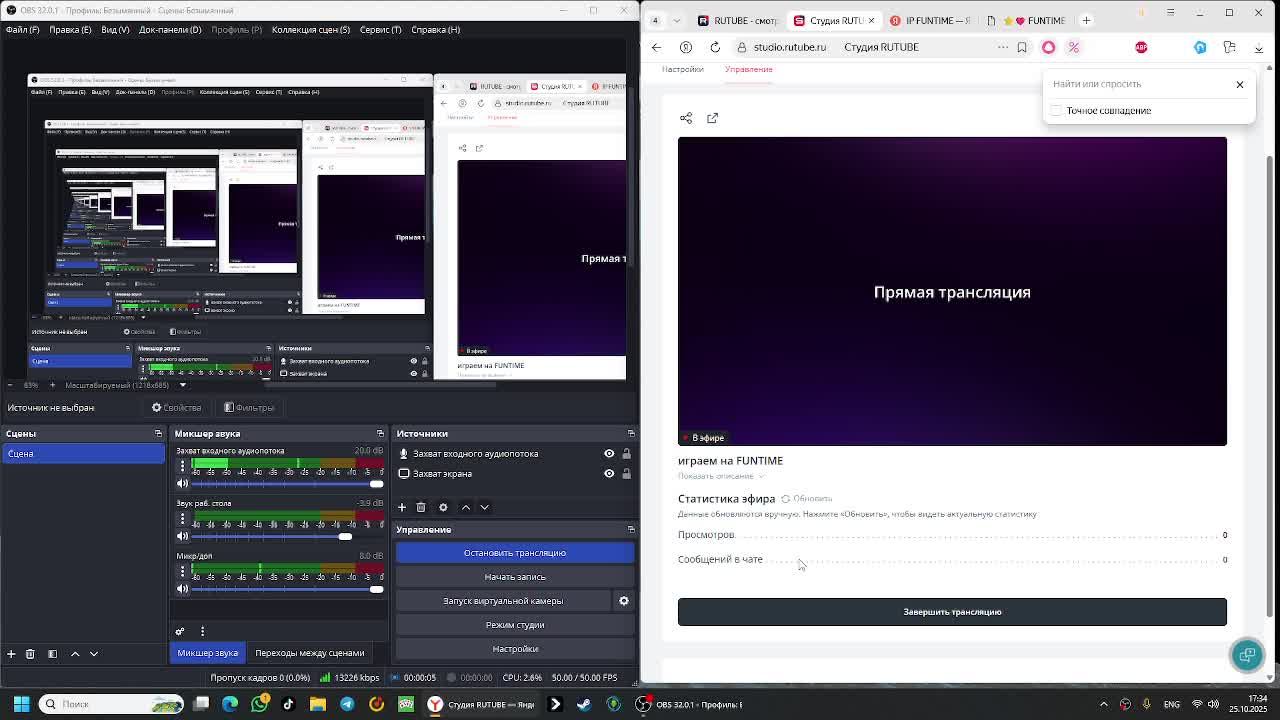Add a new source in OBS Sources panel

(402, 507)
